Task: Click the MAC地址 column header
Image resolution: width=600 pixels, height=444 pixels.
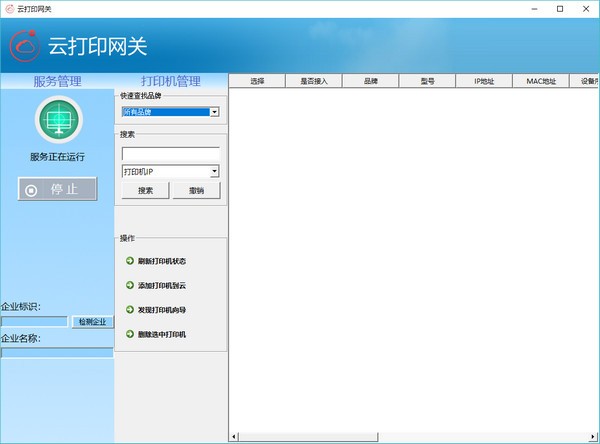Action: [x=540, y=81]
